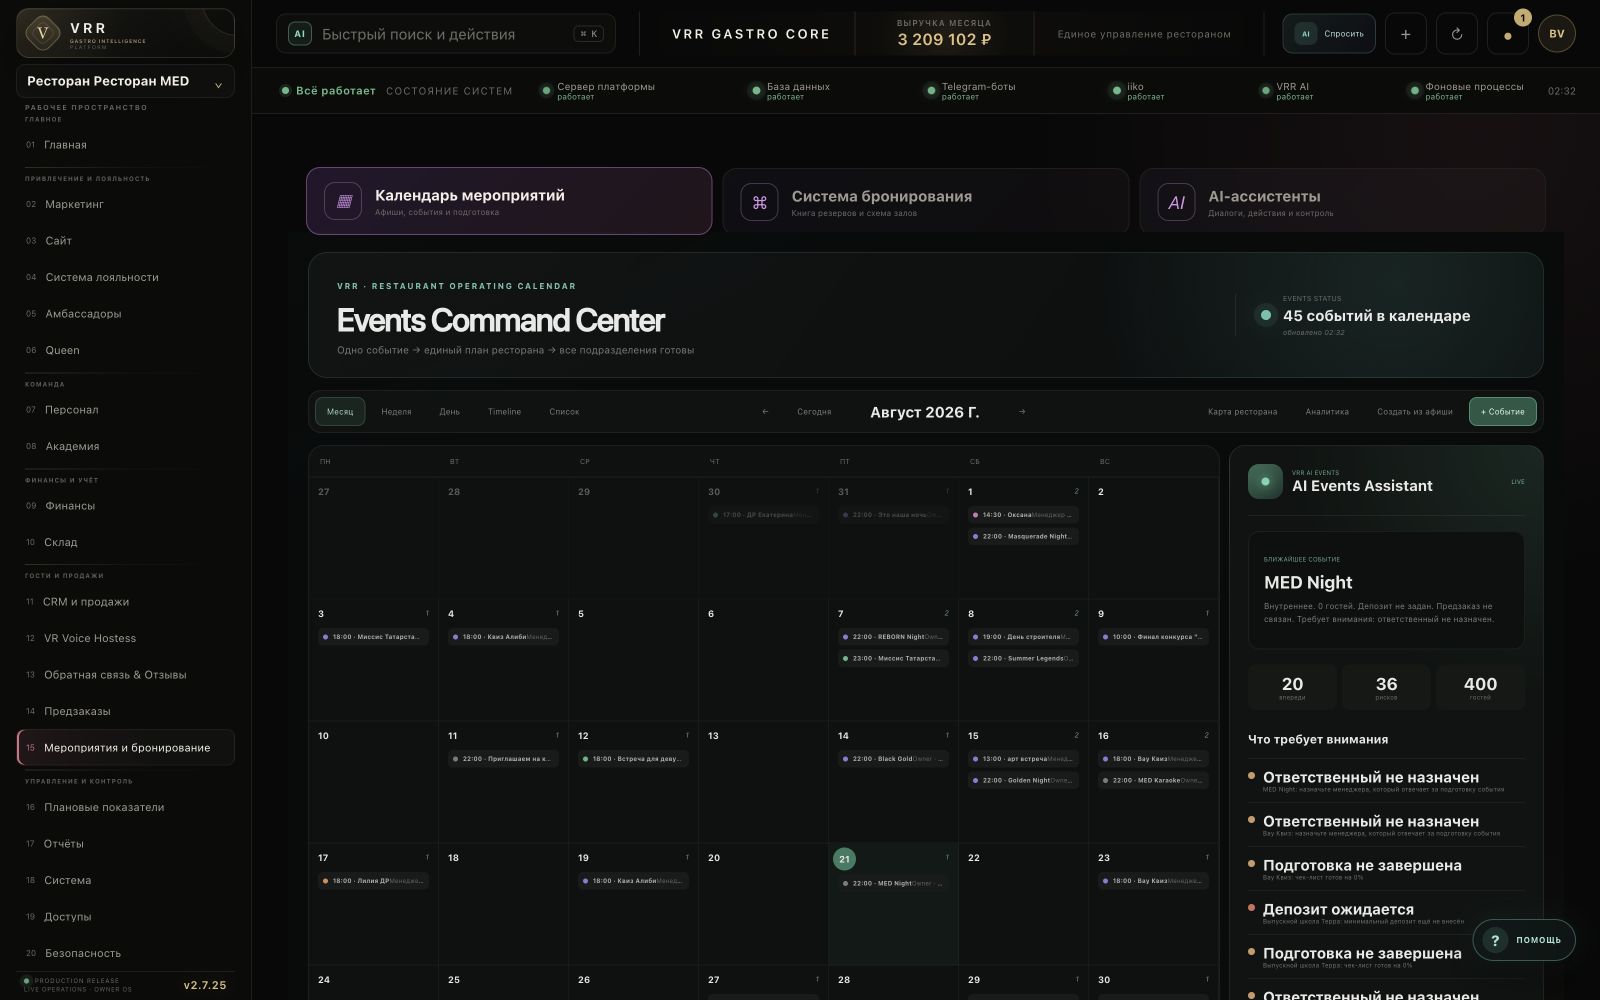Click the VRR logo emblem
The height and width of the screenshot is (1000, 1600).
(42, 33)
